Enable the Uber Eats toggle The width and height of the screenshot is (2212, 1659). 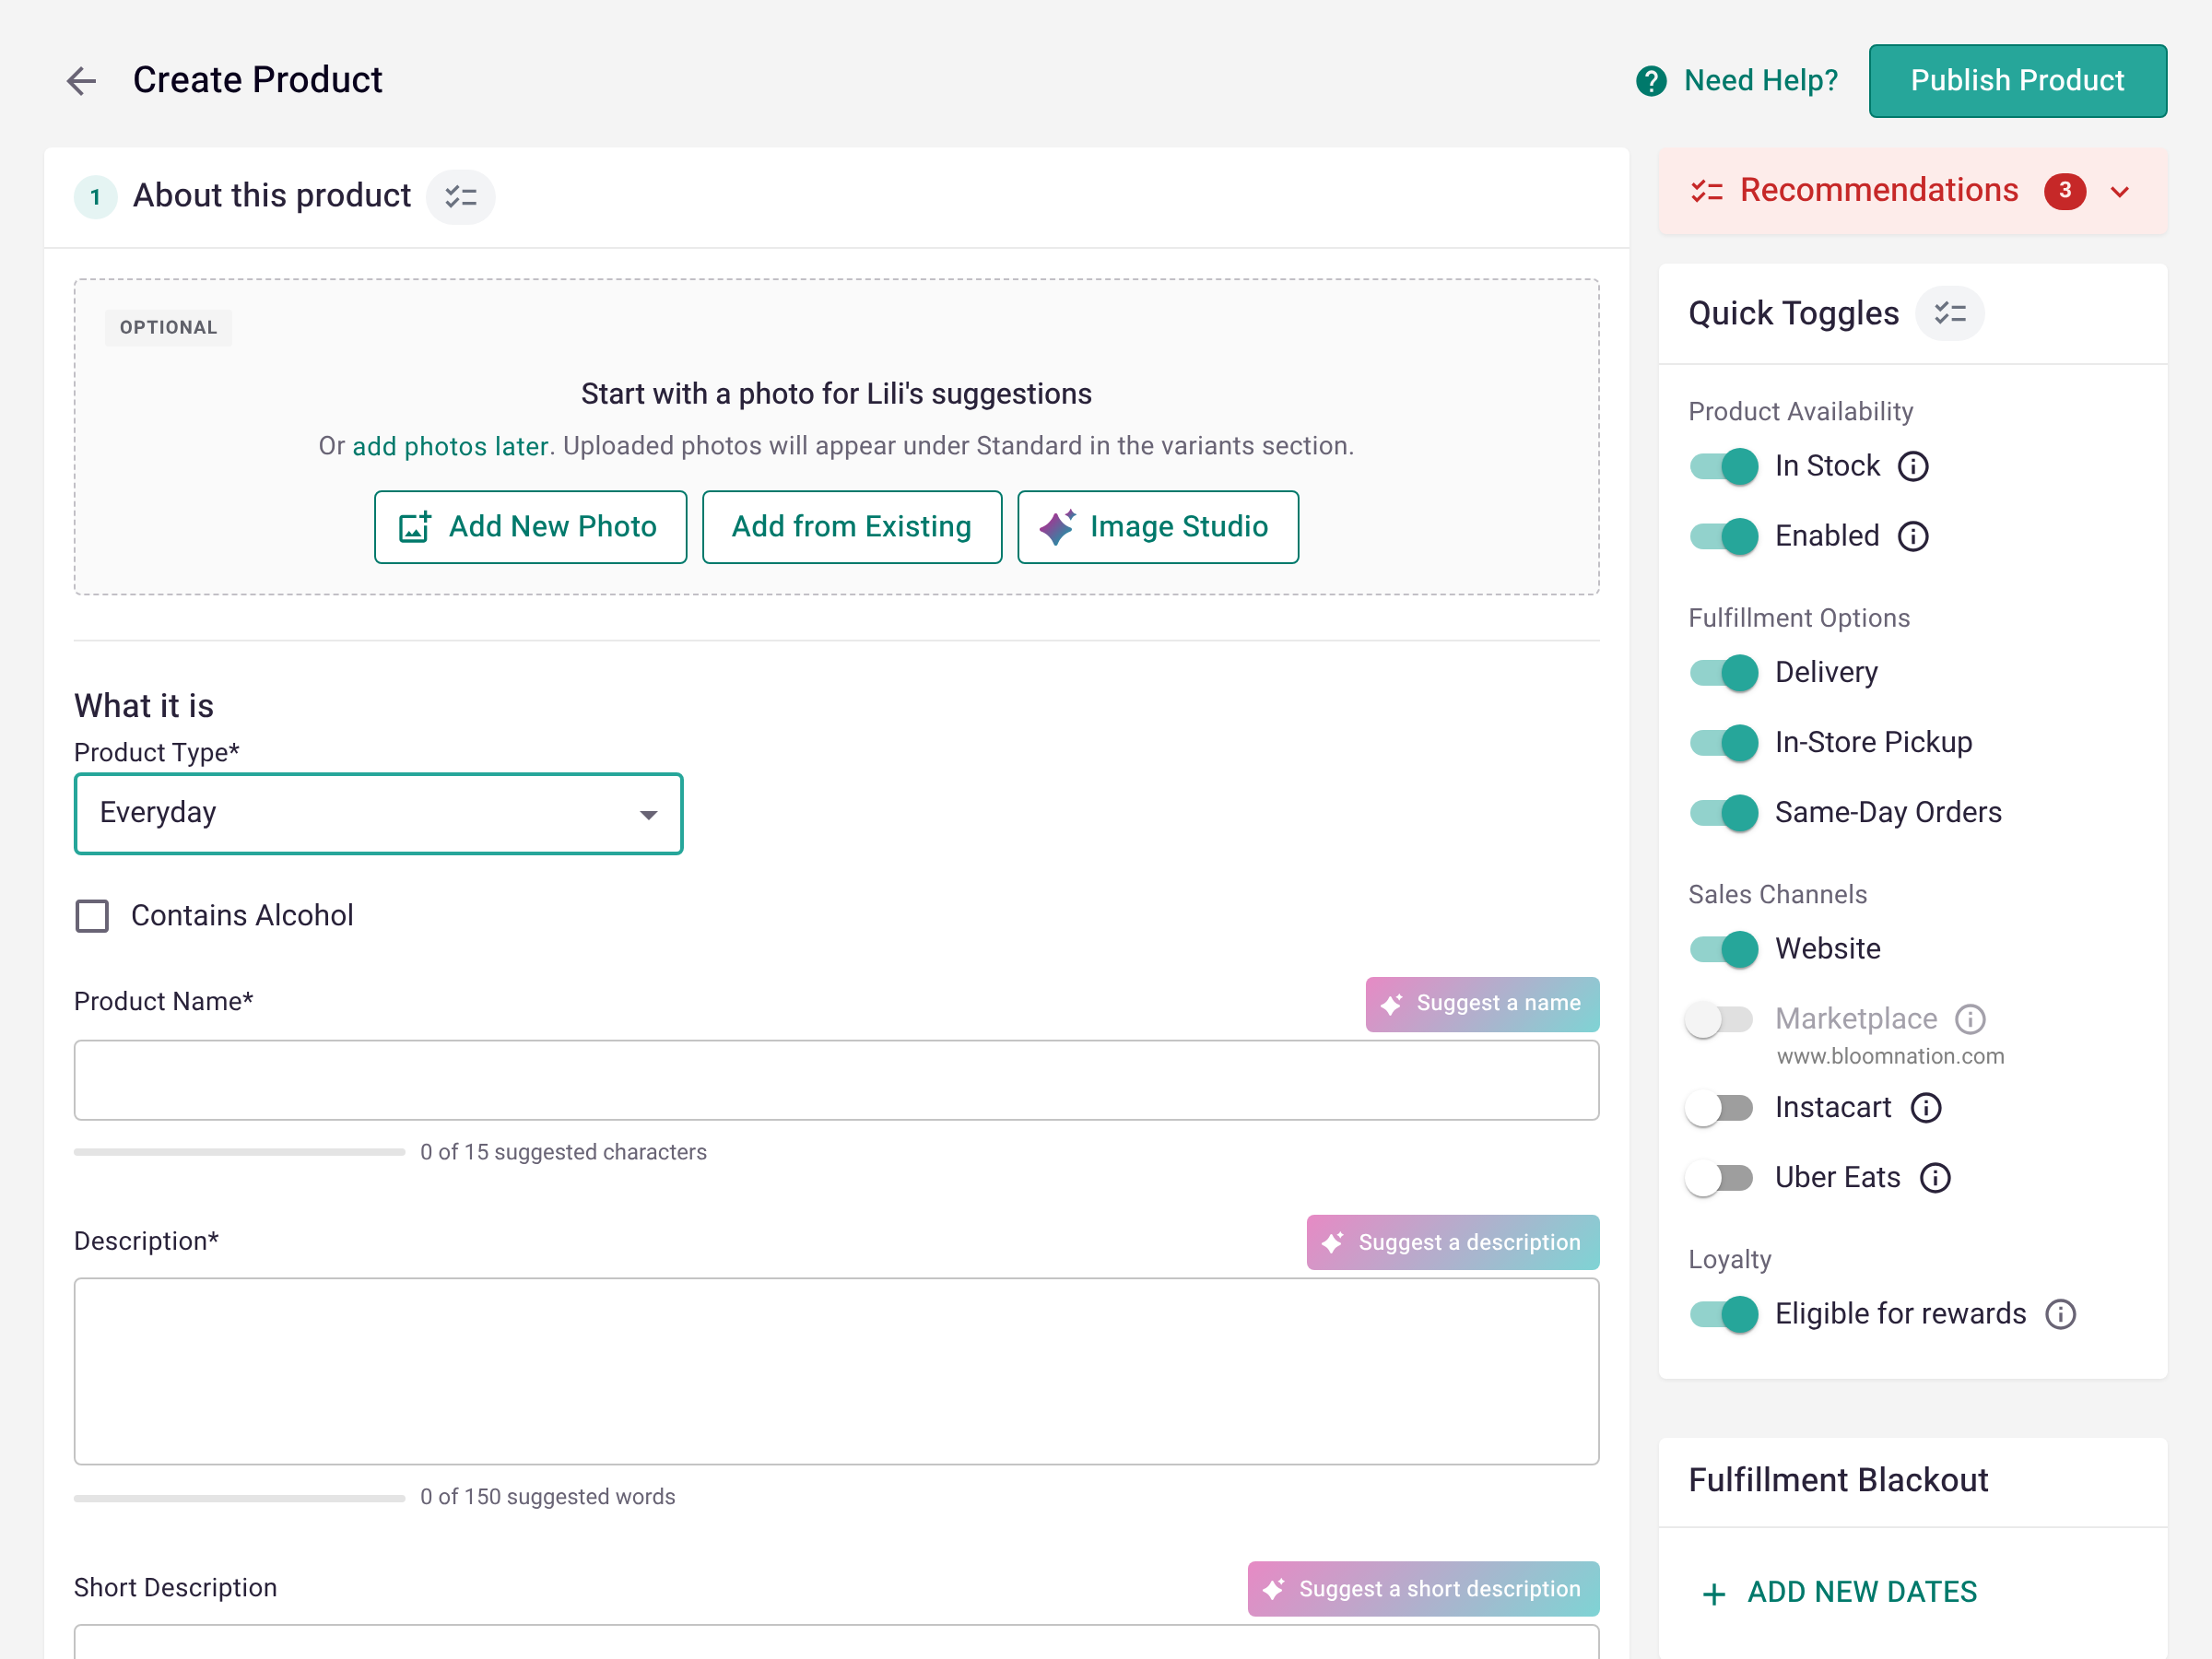[x=1720, y=1178]
